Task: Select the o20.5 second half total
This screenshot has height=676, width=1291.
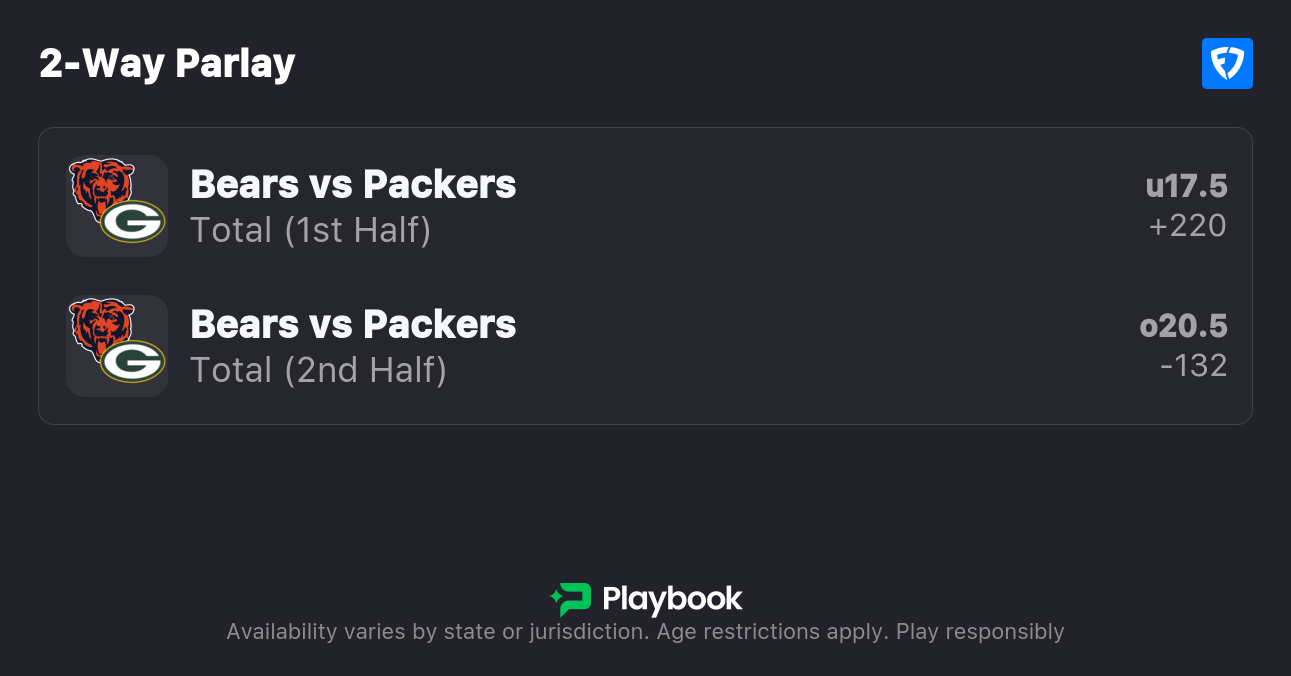Action: [x=1183, y=326]
